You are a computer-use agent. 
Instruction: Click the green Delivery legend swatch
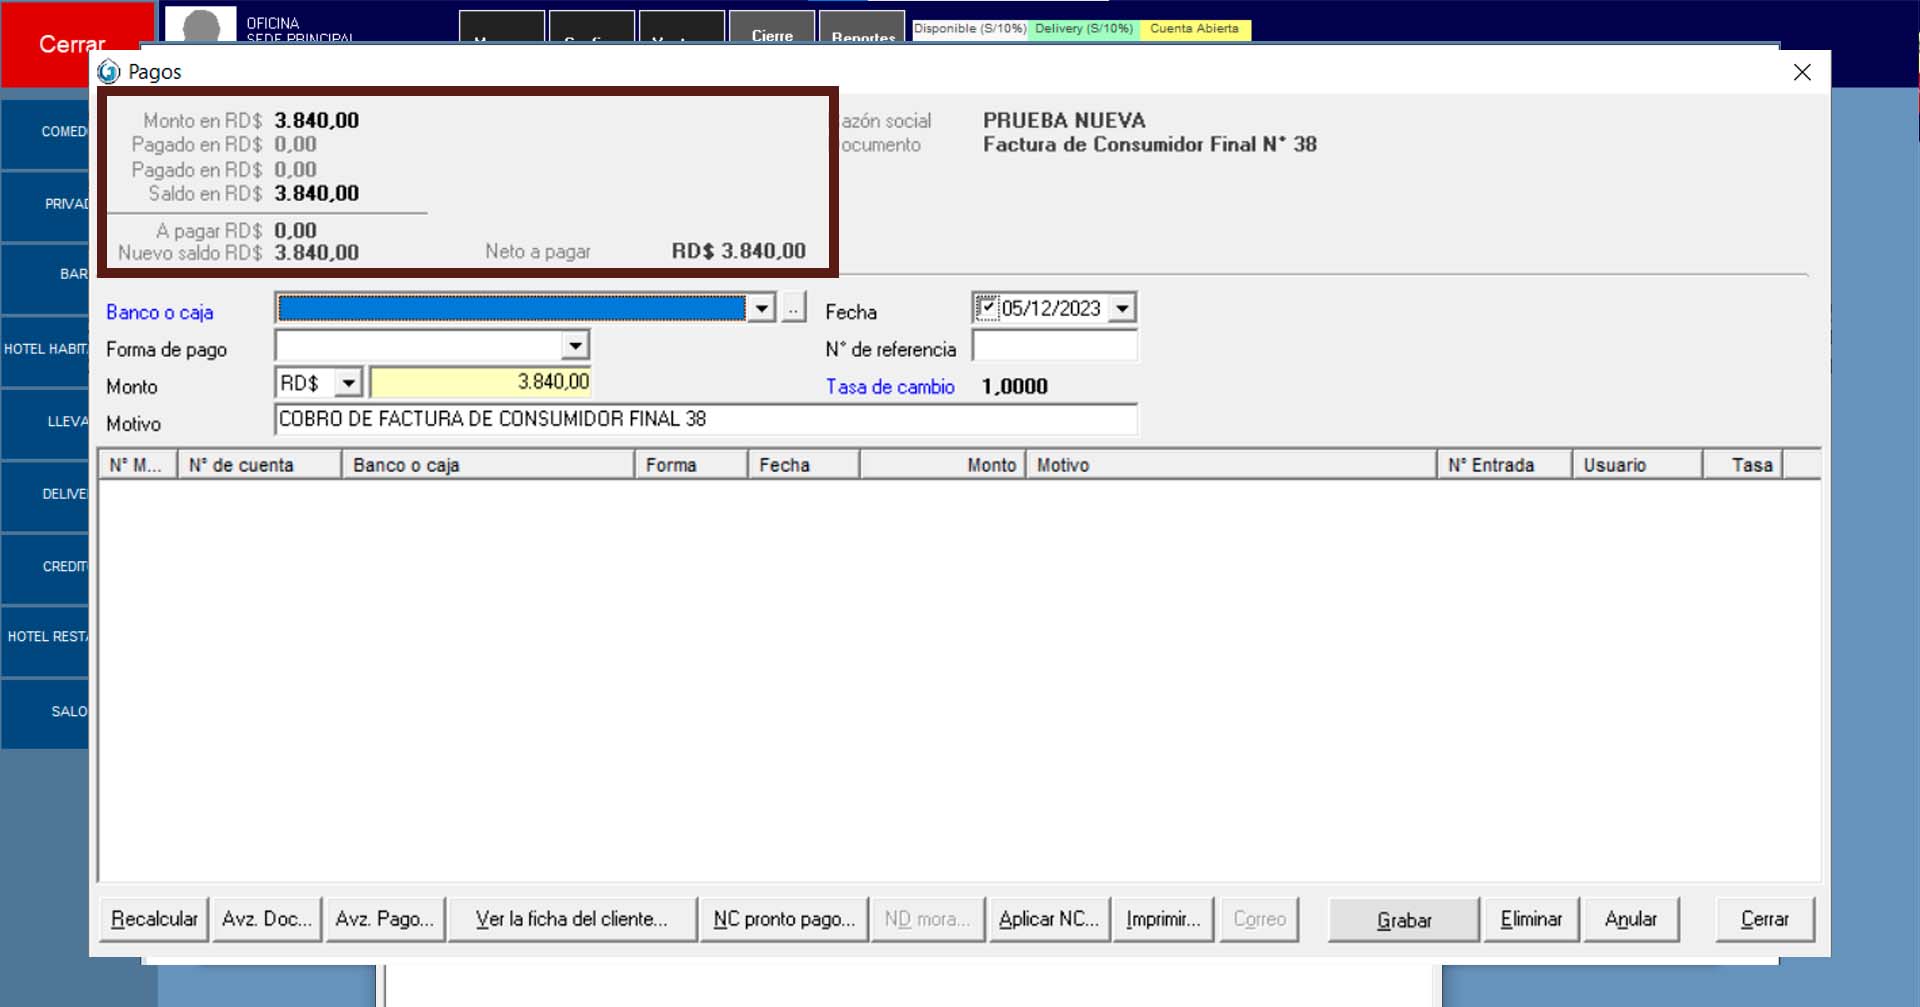point(1084,29)
